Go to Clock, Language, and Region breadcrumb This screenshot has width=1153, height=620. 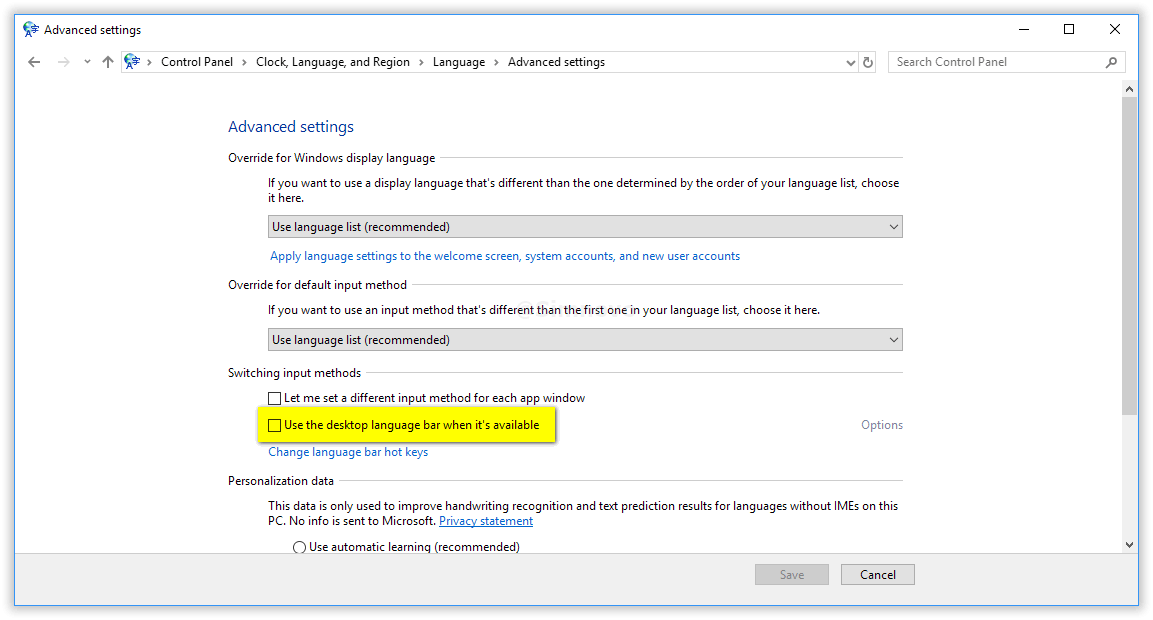[x=332, y=62]
